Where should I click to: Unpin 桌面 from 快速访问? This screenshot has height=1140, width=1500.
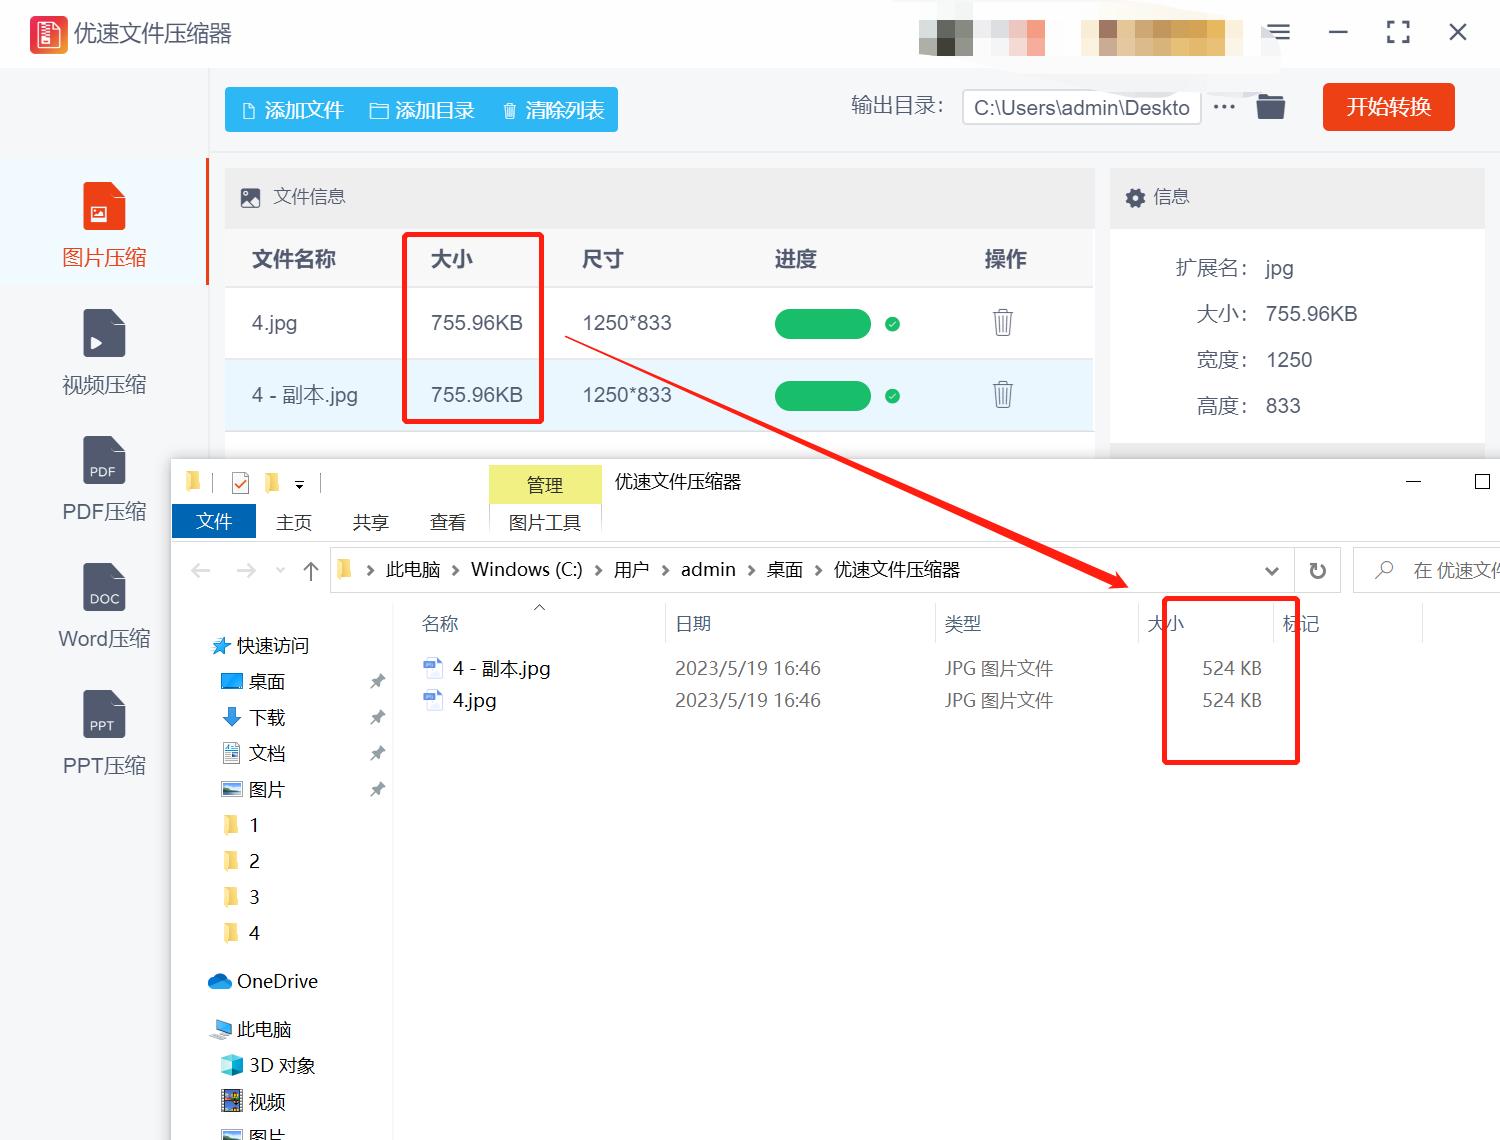[x=377, y=681]
